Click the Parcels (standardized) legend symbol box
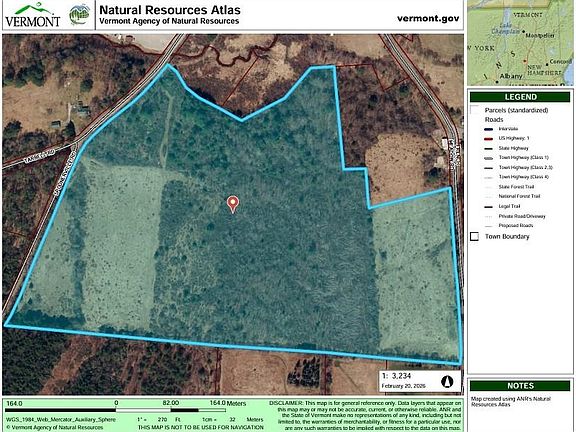The image size is (576, 432). click(475, 110)
